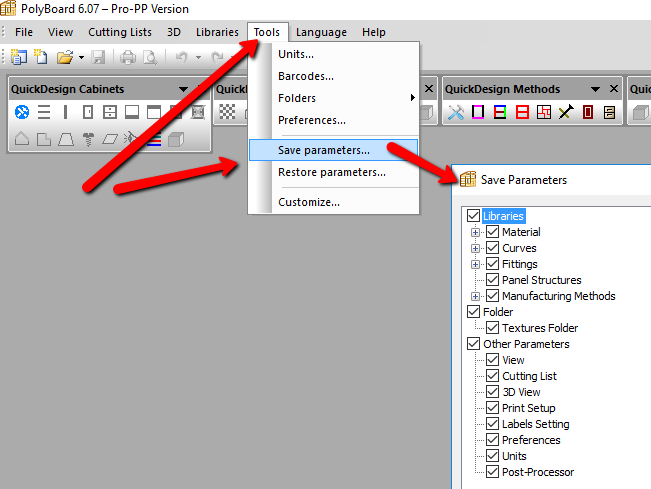Click the top rail icon in QuickDesign Cabinets

tap(154, 112)
